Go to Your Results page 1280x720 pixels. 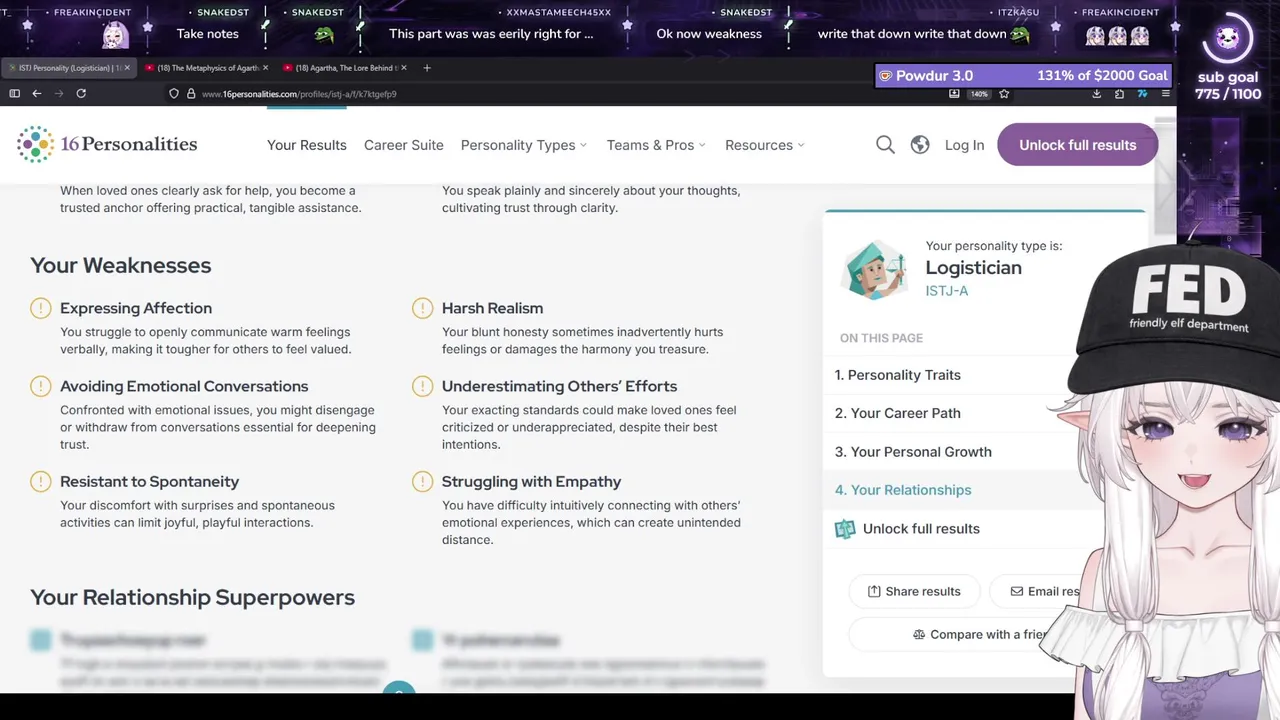307,145
